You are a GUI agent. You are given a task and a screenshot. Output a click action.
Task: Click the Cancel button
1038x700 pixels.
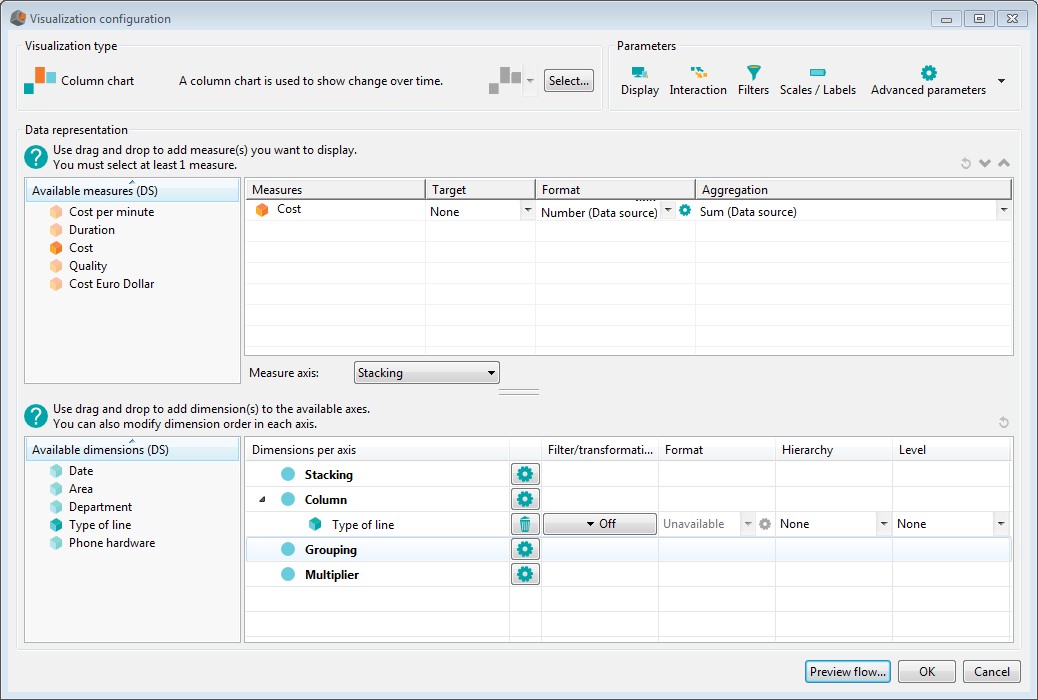point(992,672)
